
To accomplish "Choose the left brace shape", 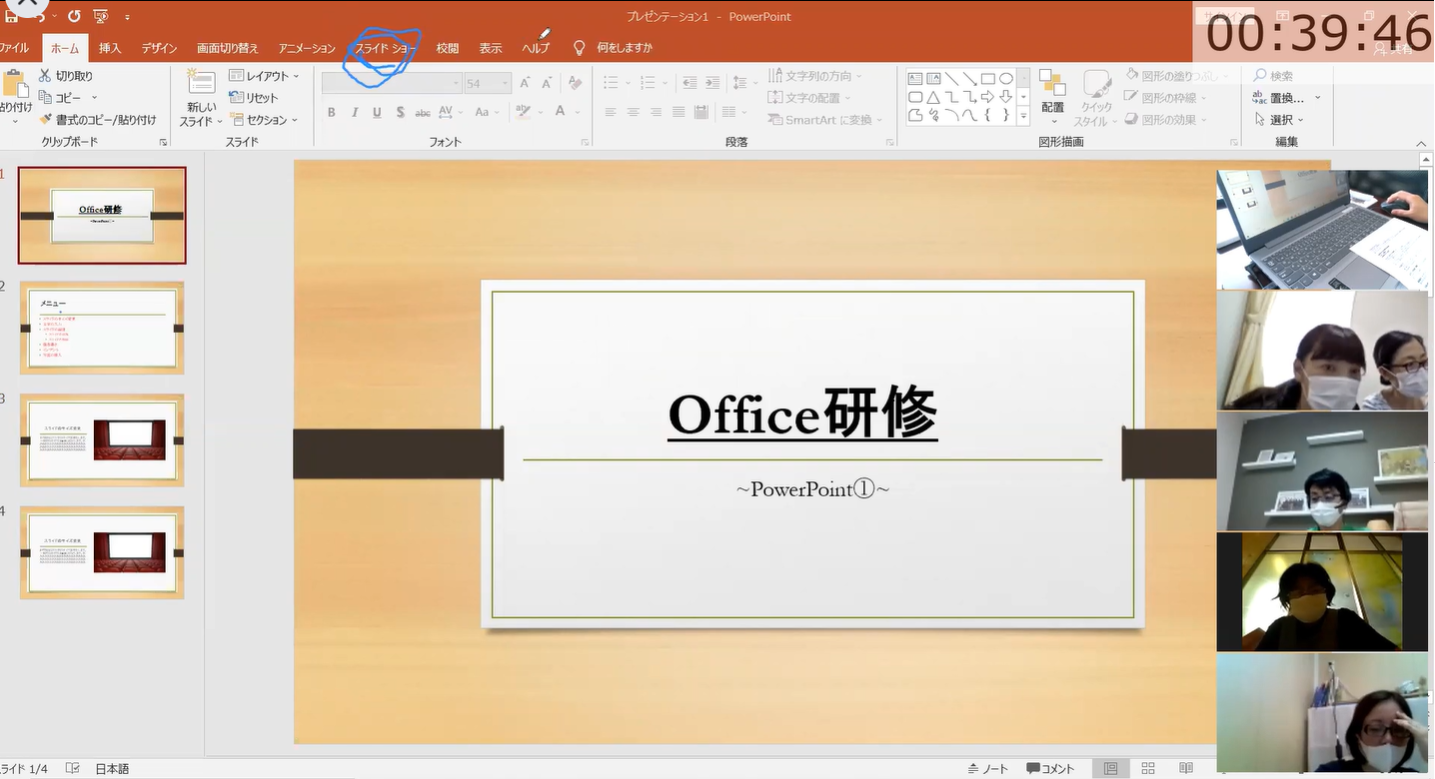I will click(x=988, y=115).
